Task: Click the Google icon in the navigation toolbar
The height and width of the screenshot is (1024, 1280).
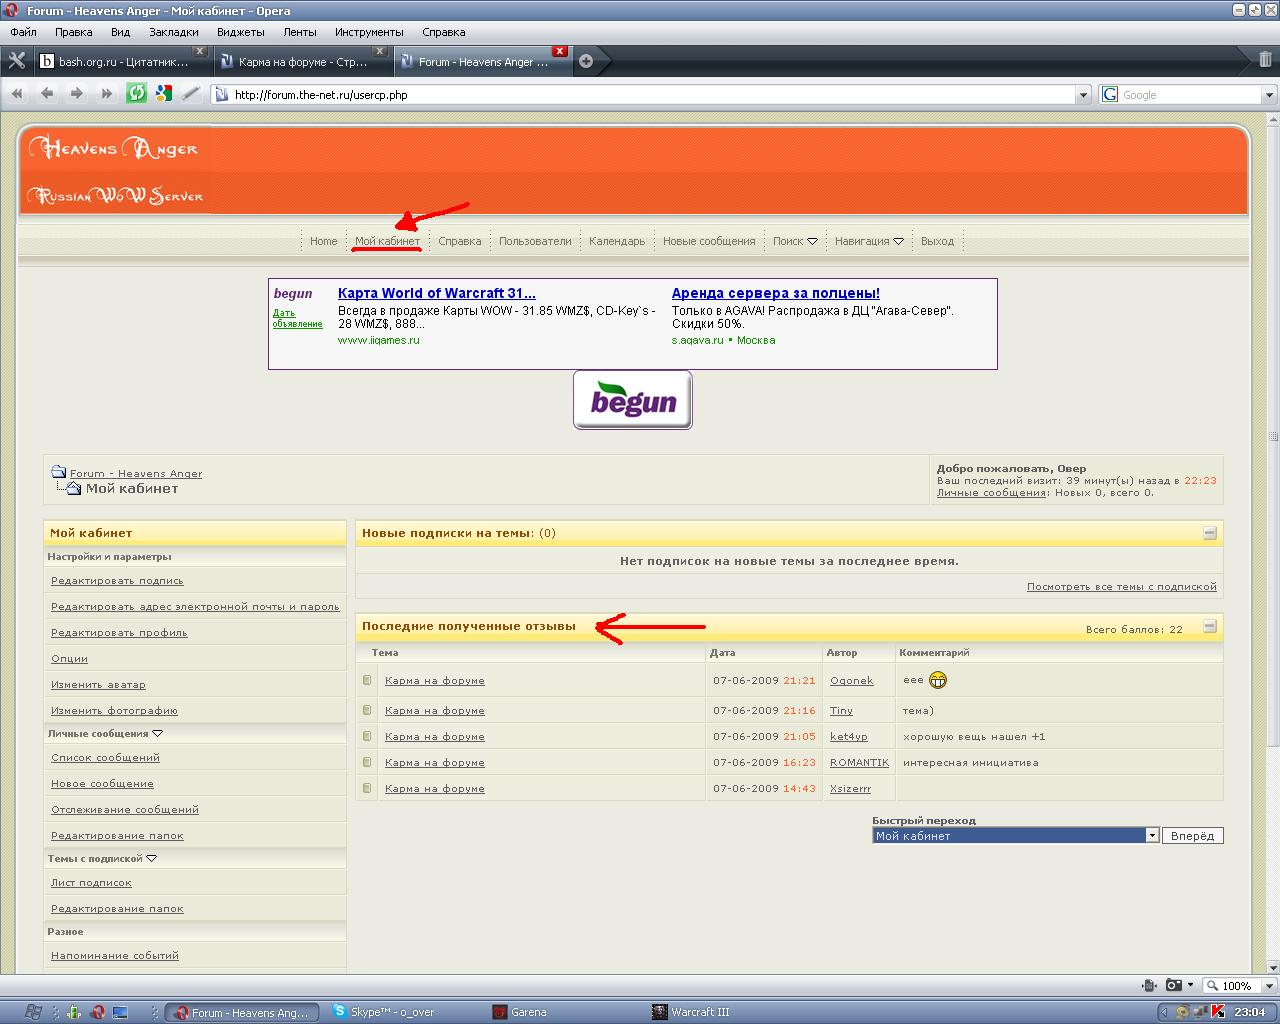Action: tap(164, 94)
